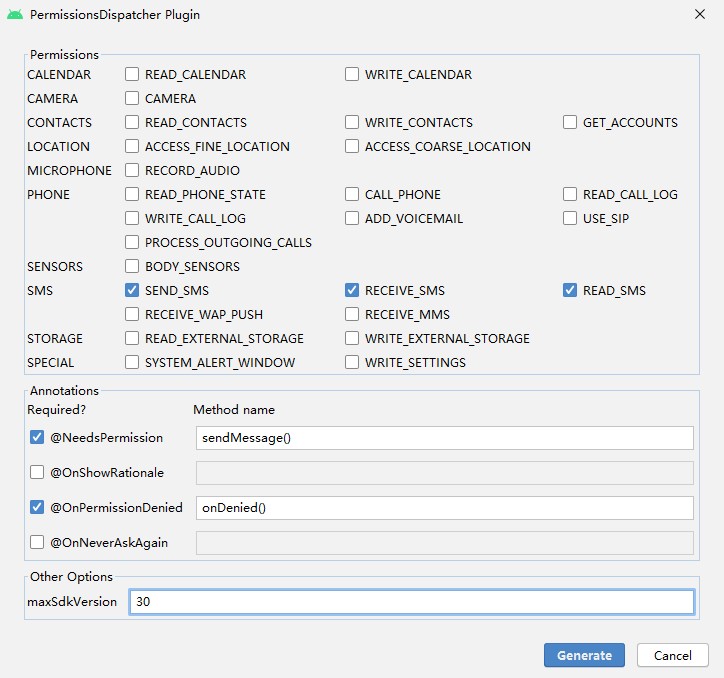Uncheck the @NeedsPermission annotation
Screen dimensions: 724x678
[x=37, y=438]
